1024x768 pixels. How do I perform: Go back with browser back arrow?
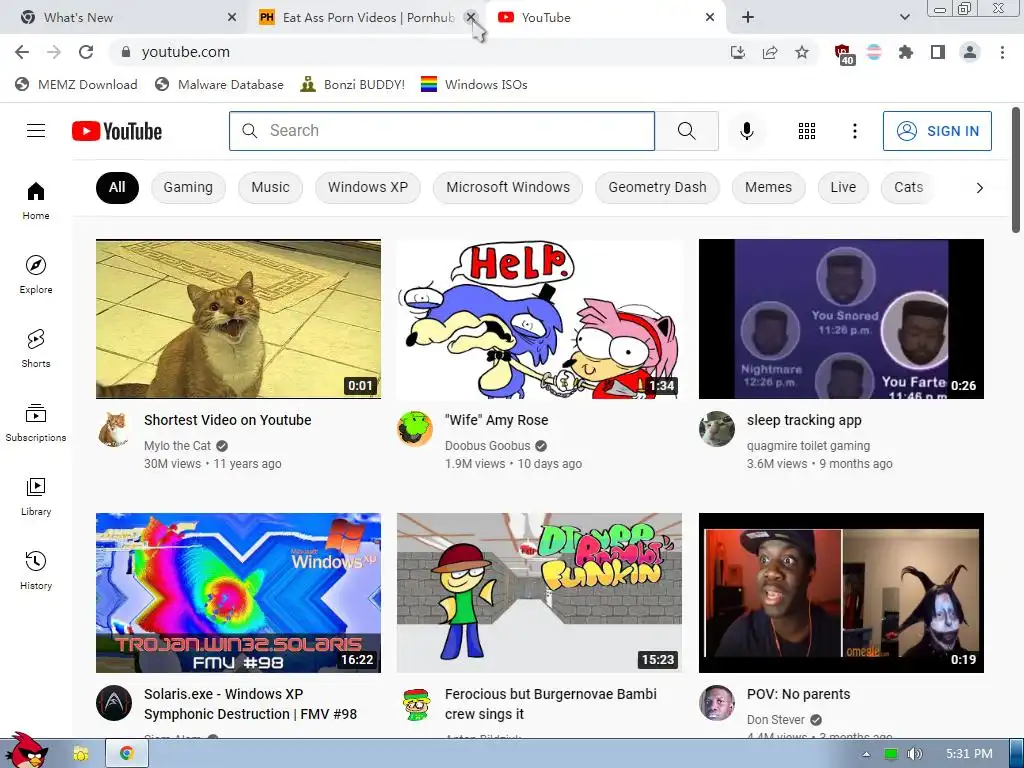22,52
